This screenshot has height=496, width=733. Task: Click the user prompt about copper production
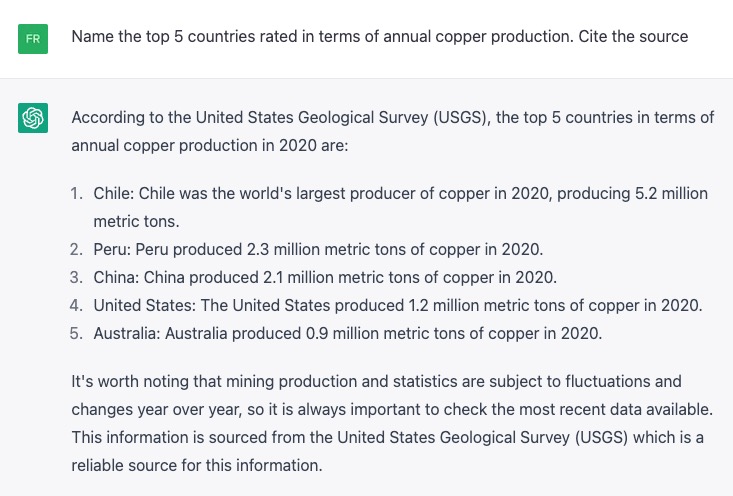tap(379, 37)
